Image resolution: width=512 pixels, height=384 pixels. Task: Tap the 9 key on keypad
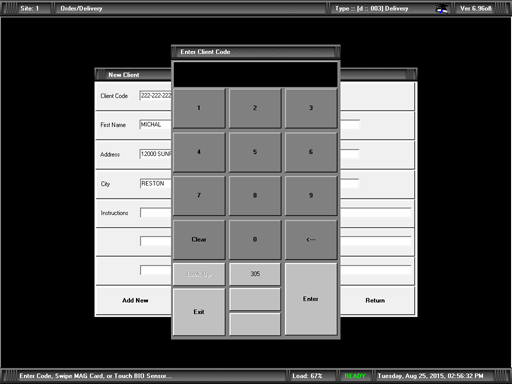(311, 196)
